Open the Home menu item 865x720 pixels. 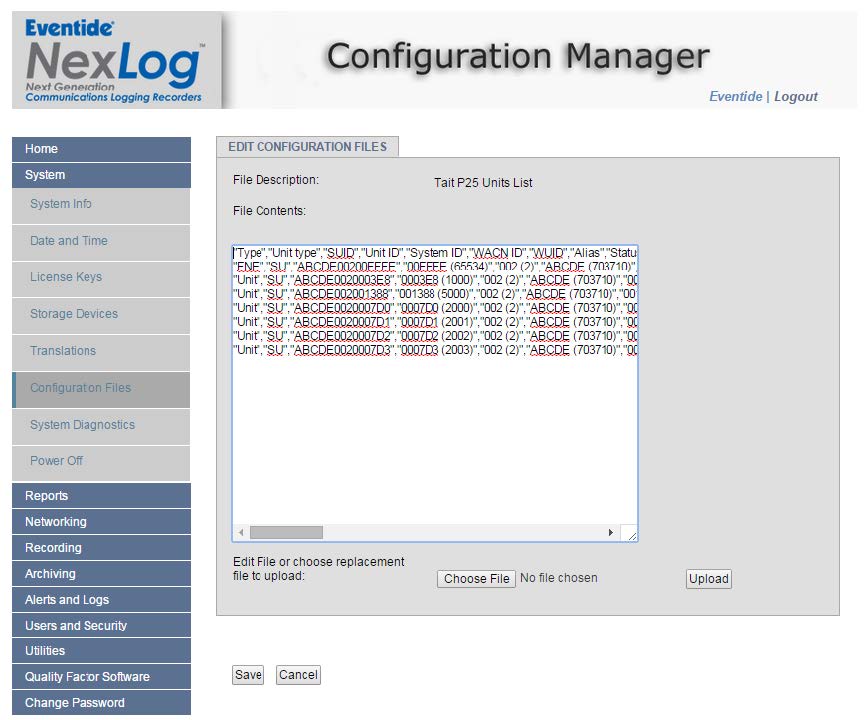click(100, 149)
